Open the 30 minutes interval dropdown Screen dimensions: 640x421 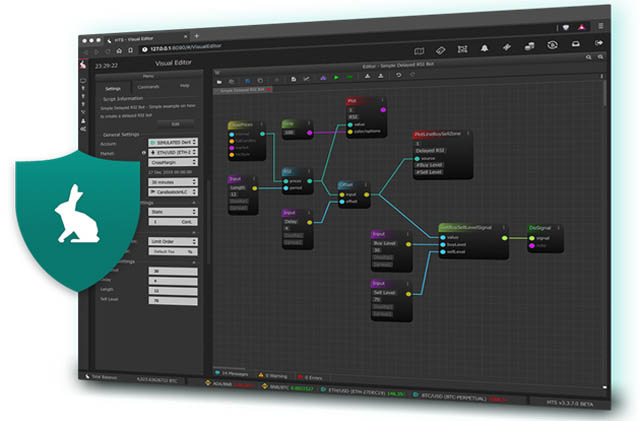173,182
